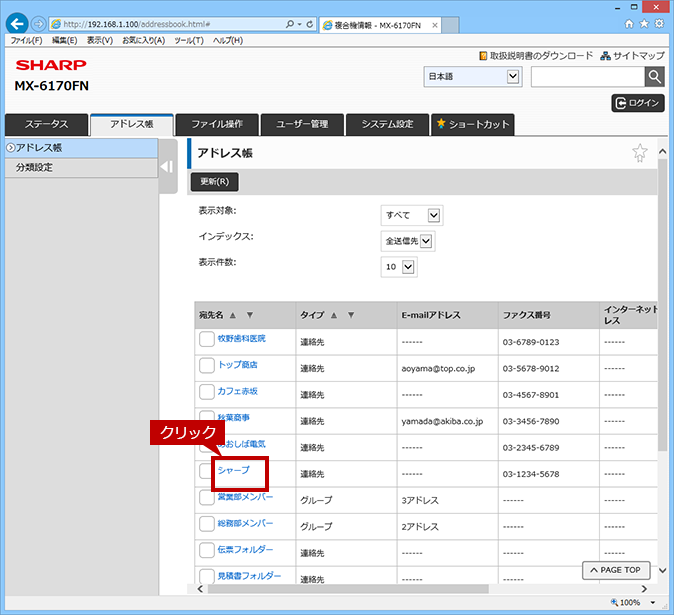Sort type column descending arrow
This screenshot has width=674, height=615.
pos(351,315)
